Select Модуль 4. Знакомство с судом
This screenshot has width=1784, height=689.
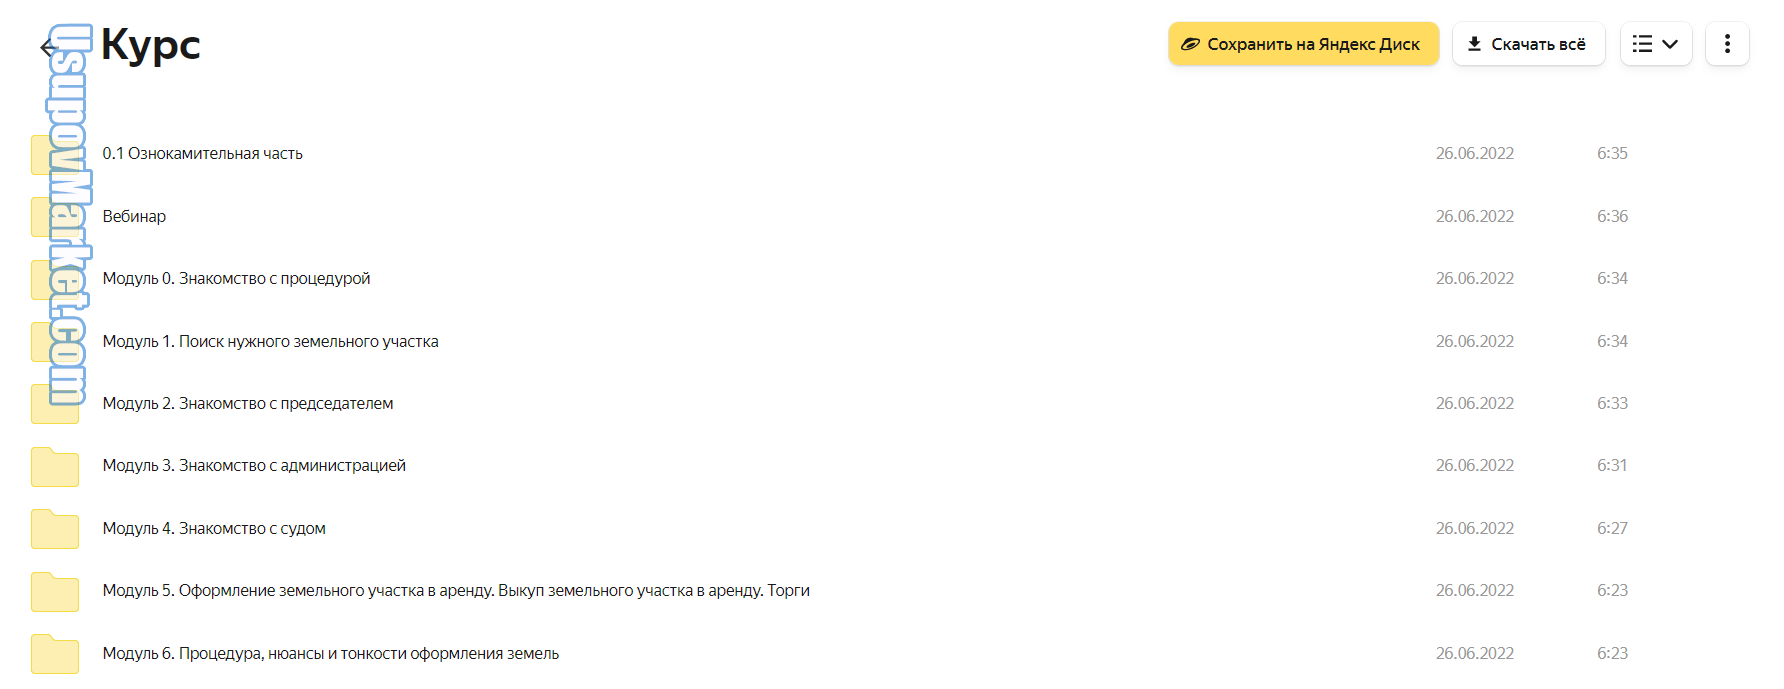pyautogui.click(x=214, y=529)
